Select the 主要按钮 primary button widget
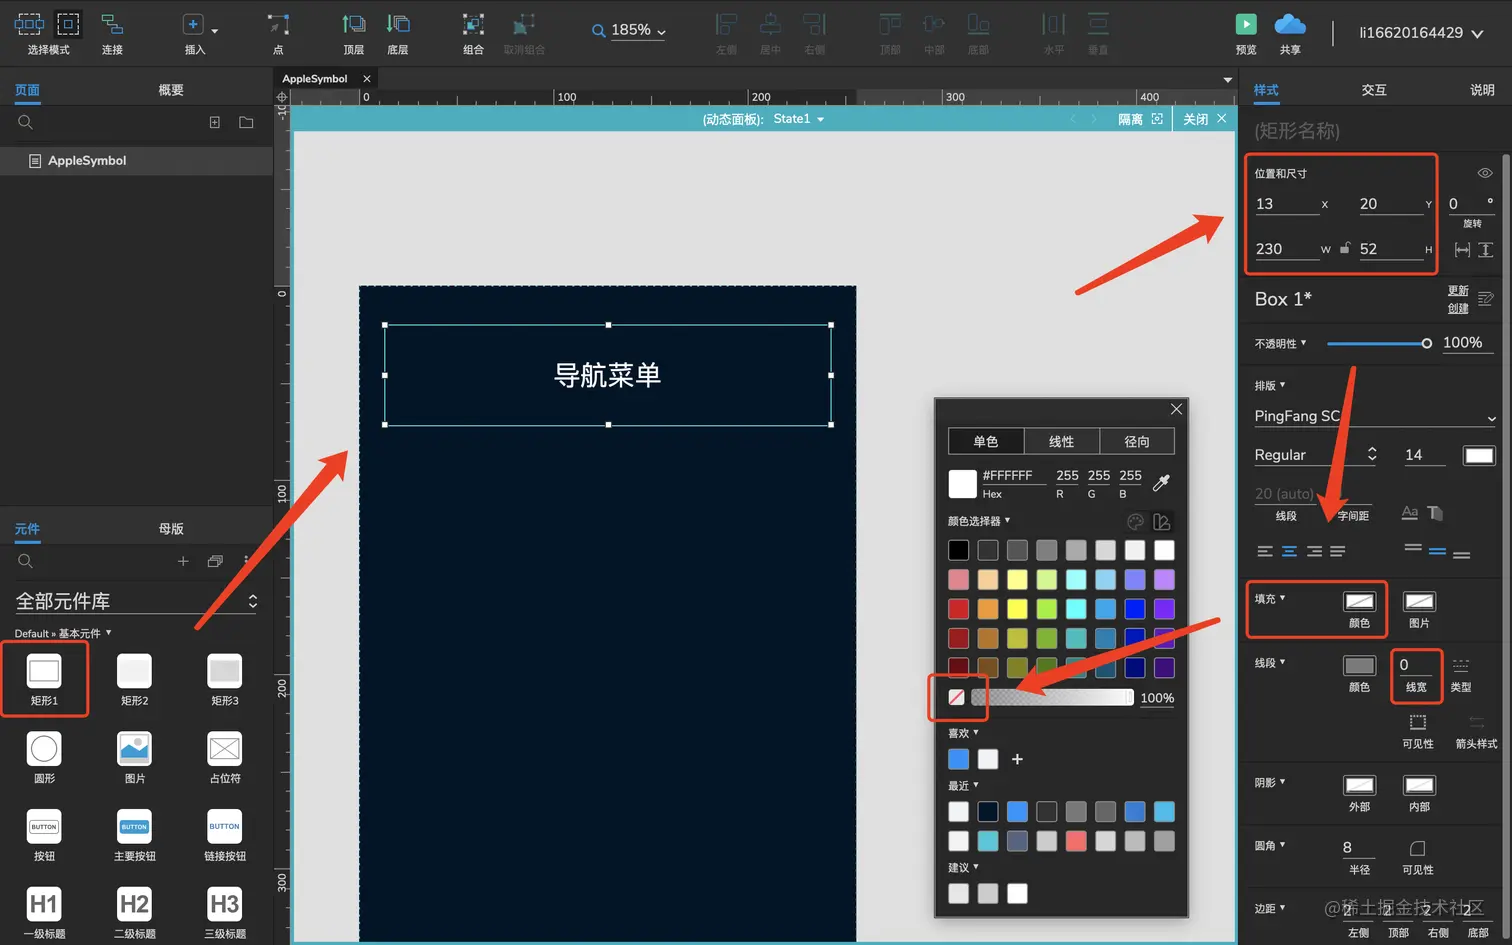1512x945 pixels. tap(134, 835)
